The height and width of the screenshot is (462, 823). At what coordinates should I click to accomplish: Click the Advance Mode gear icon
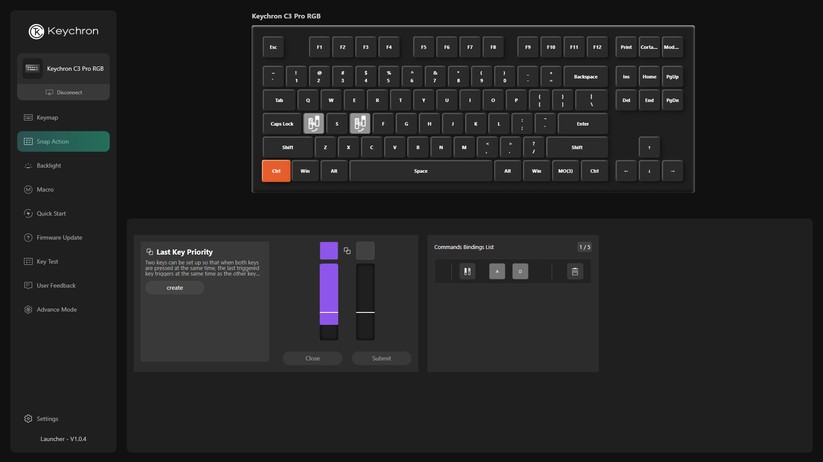[x=28, y=310]
